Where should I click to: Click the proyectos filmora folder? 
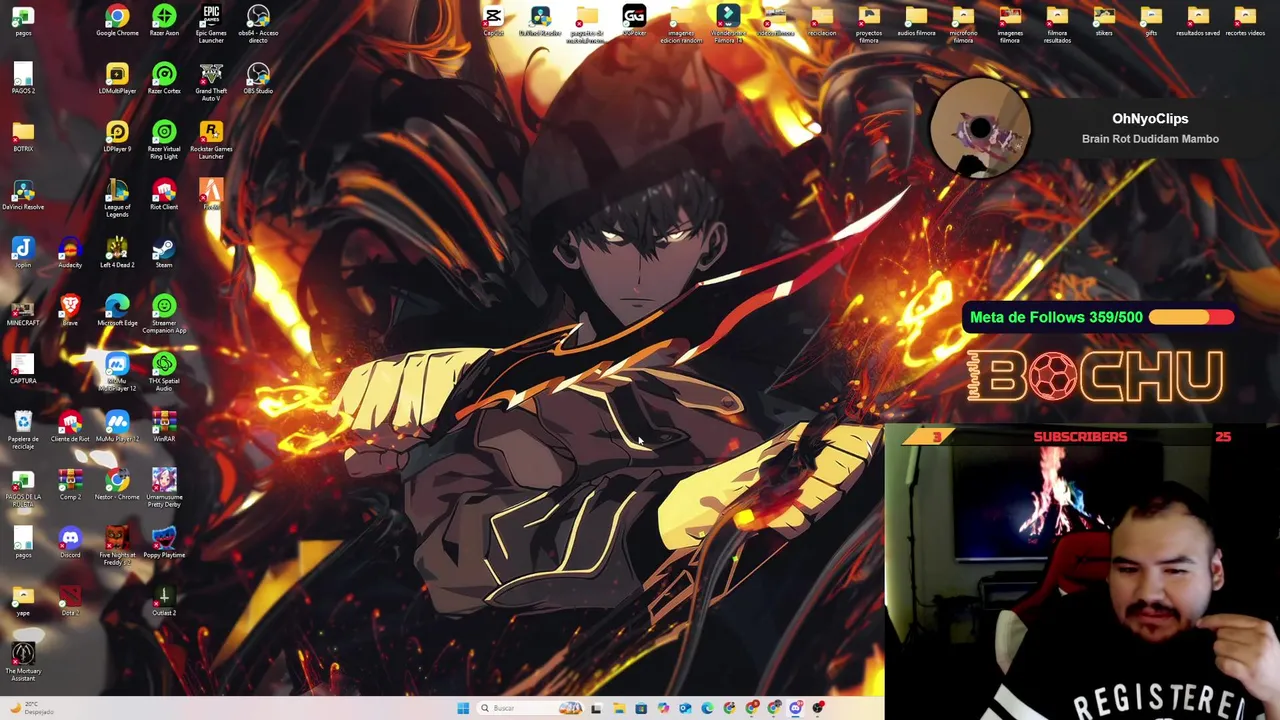click(869, 24)
